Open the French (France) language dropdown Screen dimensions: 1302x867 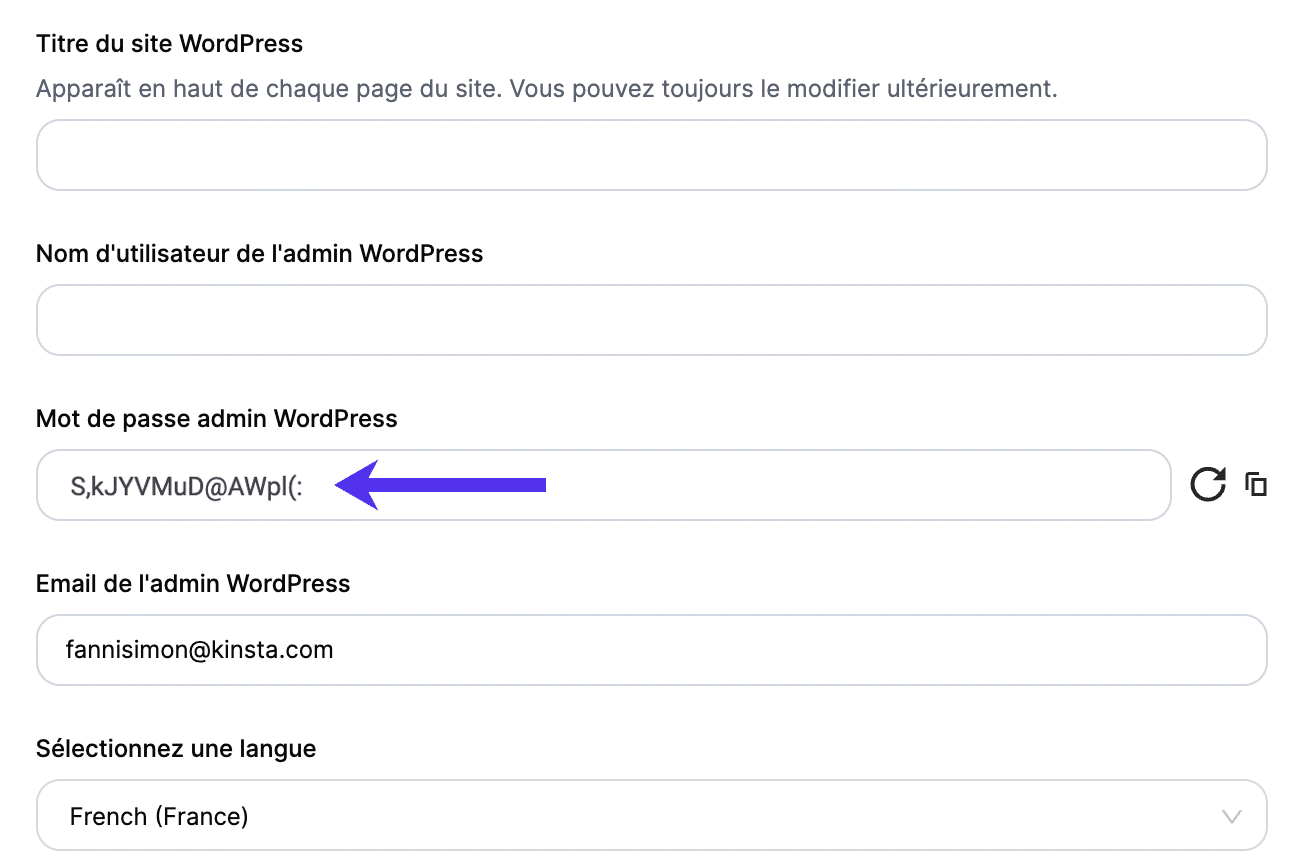pos(160,816)
